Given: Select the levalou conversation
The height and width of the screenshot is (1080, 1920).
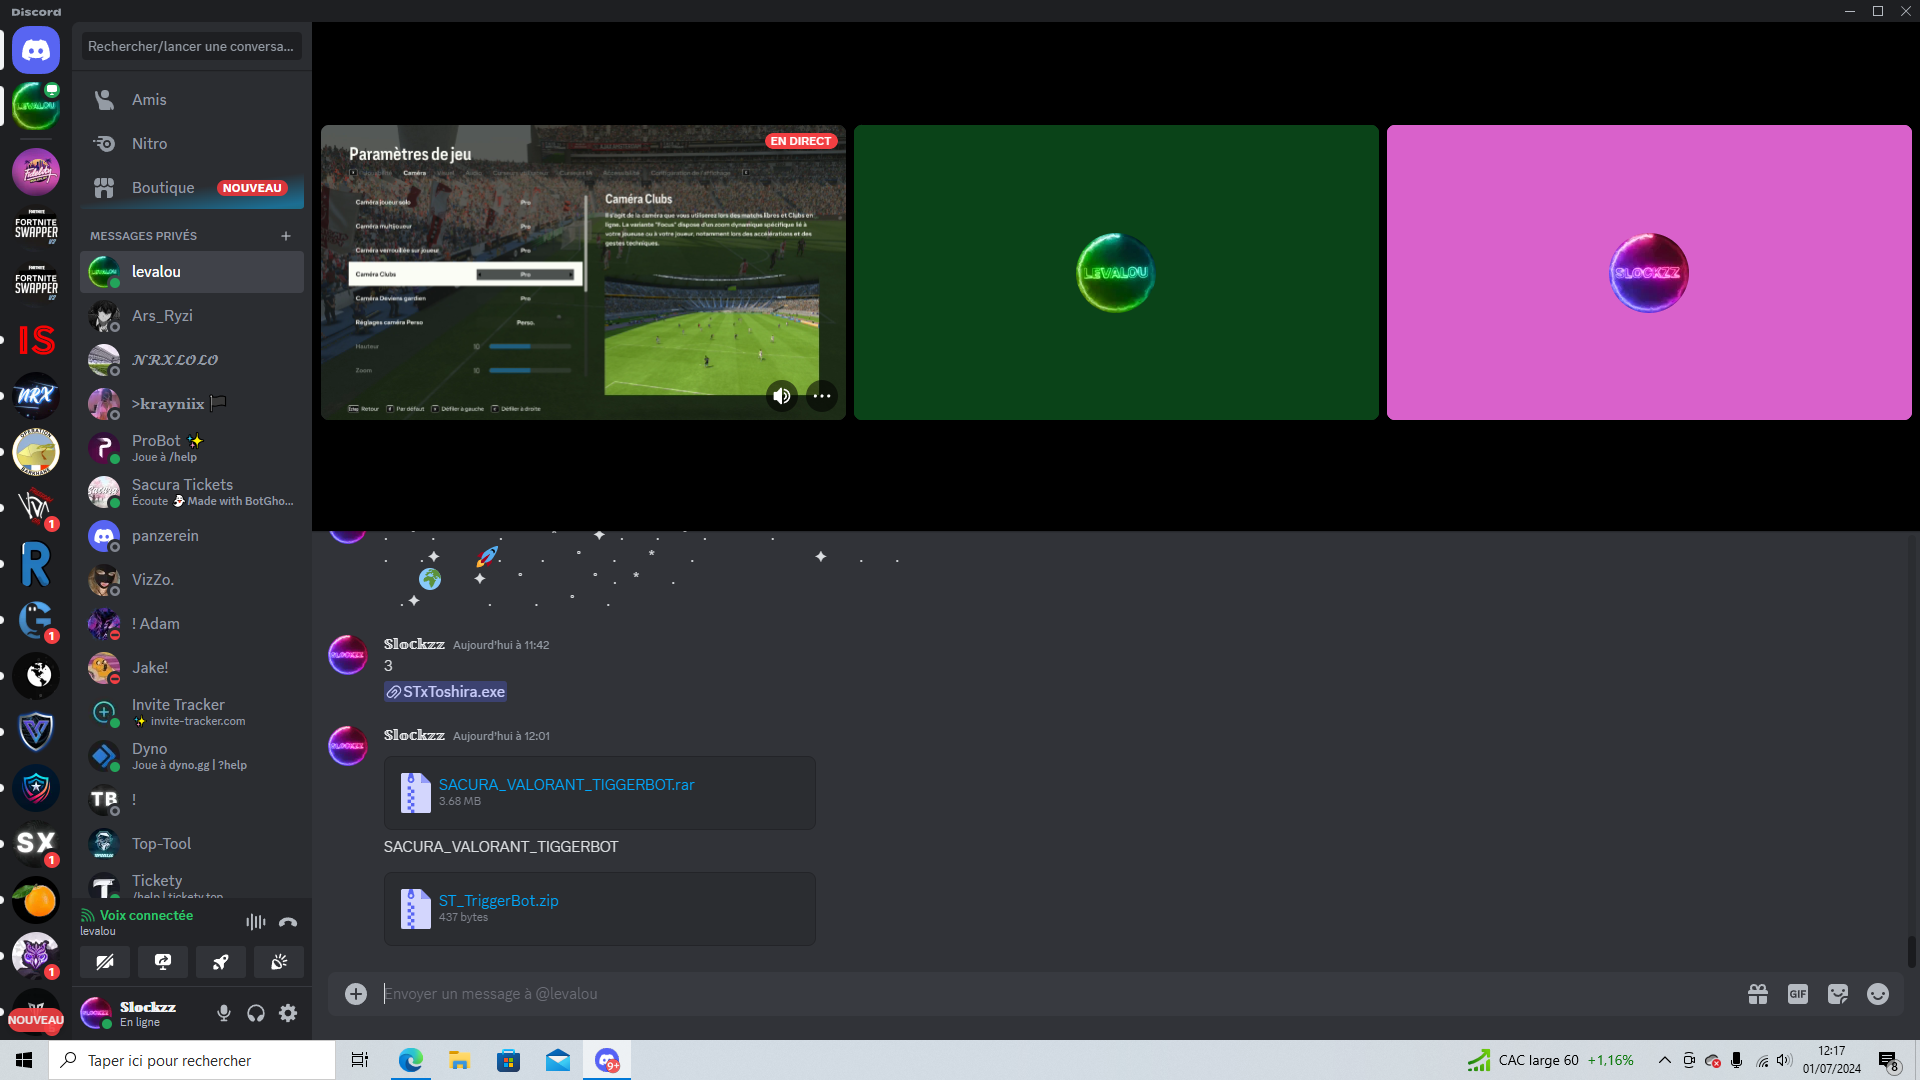Looking at the screenshot, I should tap(192, 272).
